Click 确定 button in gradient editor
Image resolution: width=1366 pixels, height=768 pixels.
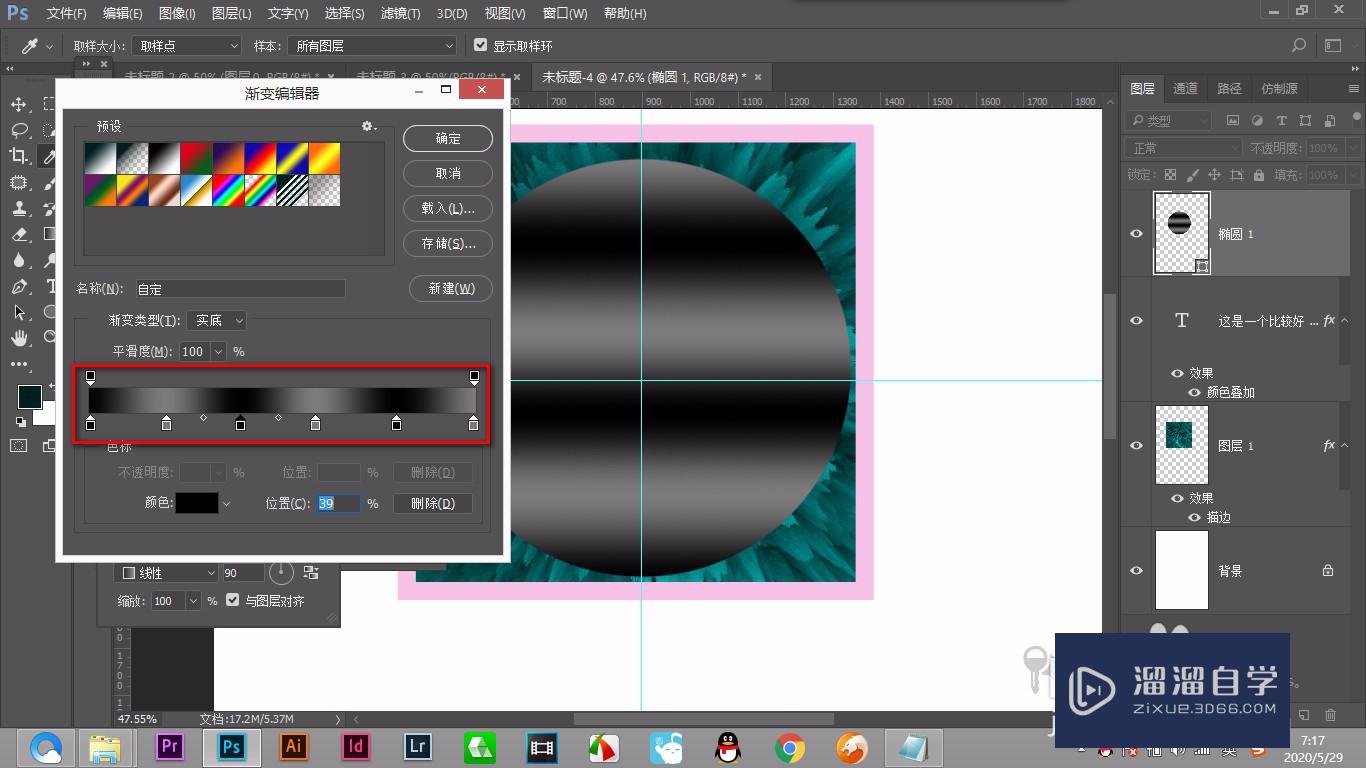point(448,139)
